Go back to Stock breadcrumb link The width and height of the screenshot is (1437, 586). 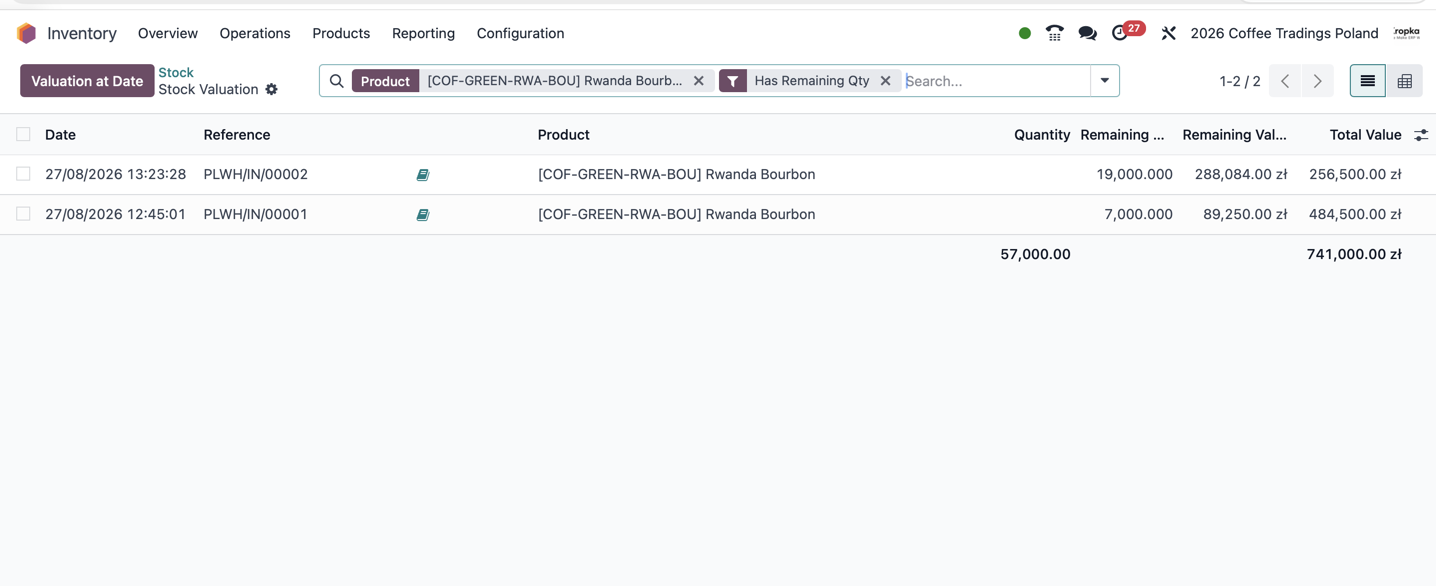pos(176,72)
